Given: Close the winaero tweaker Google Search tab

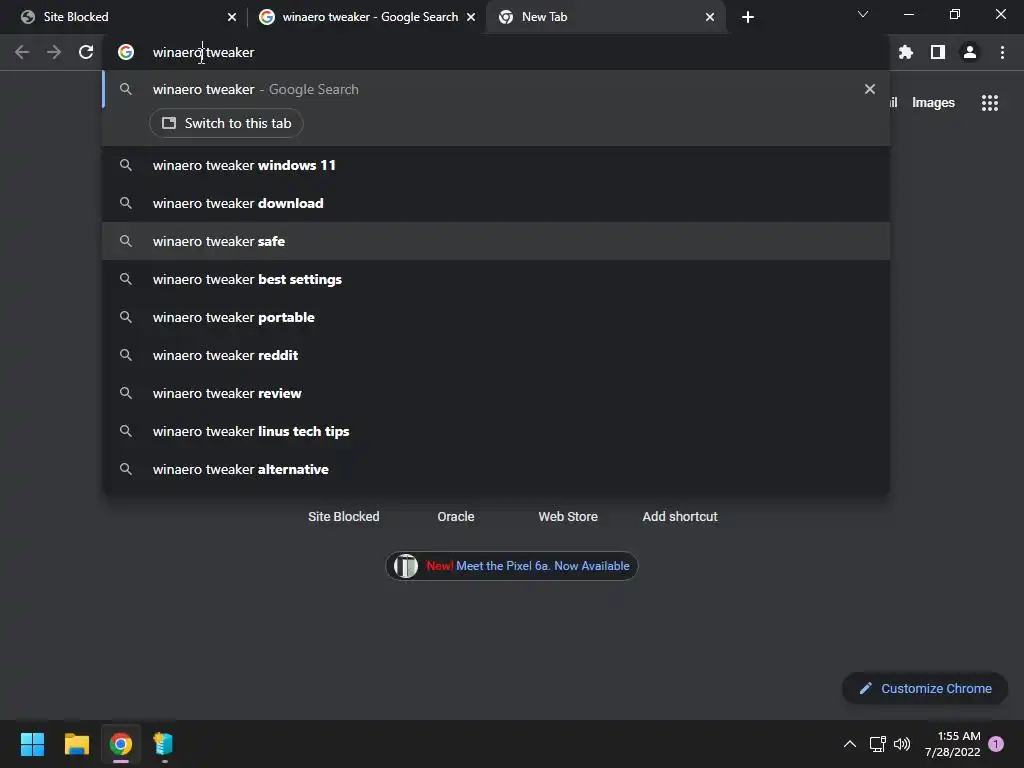Looking at the screenshot, I should click(x=471, y=17).
